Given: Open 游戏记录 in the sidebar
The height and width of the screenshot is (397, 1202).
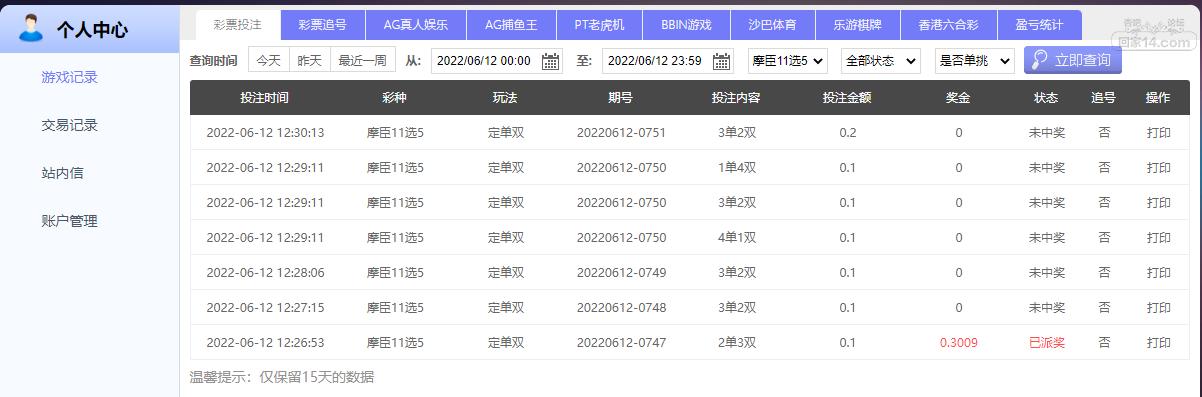Looking at the screenshot, I should (x=70, y=77).
